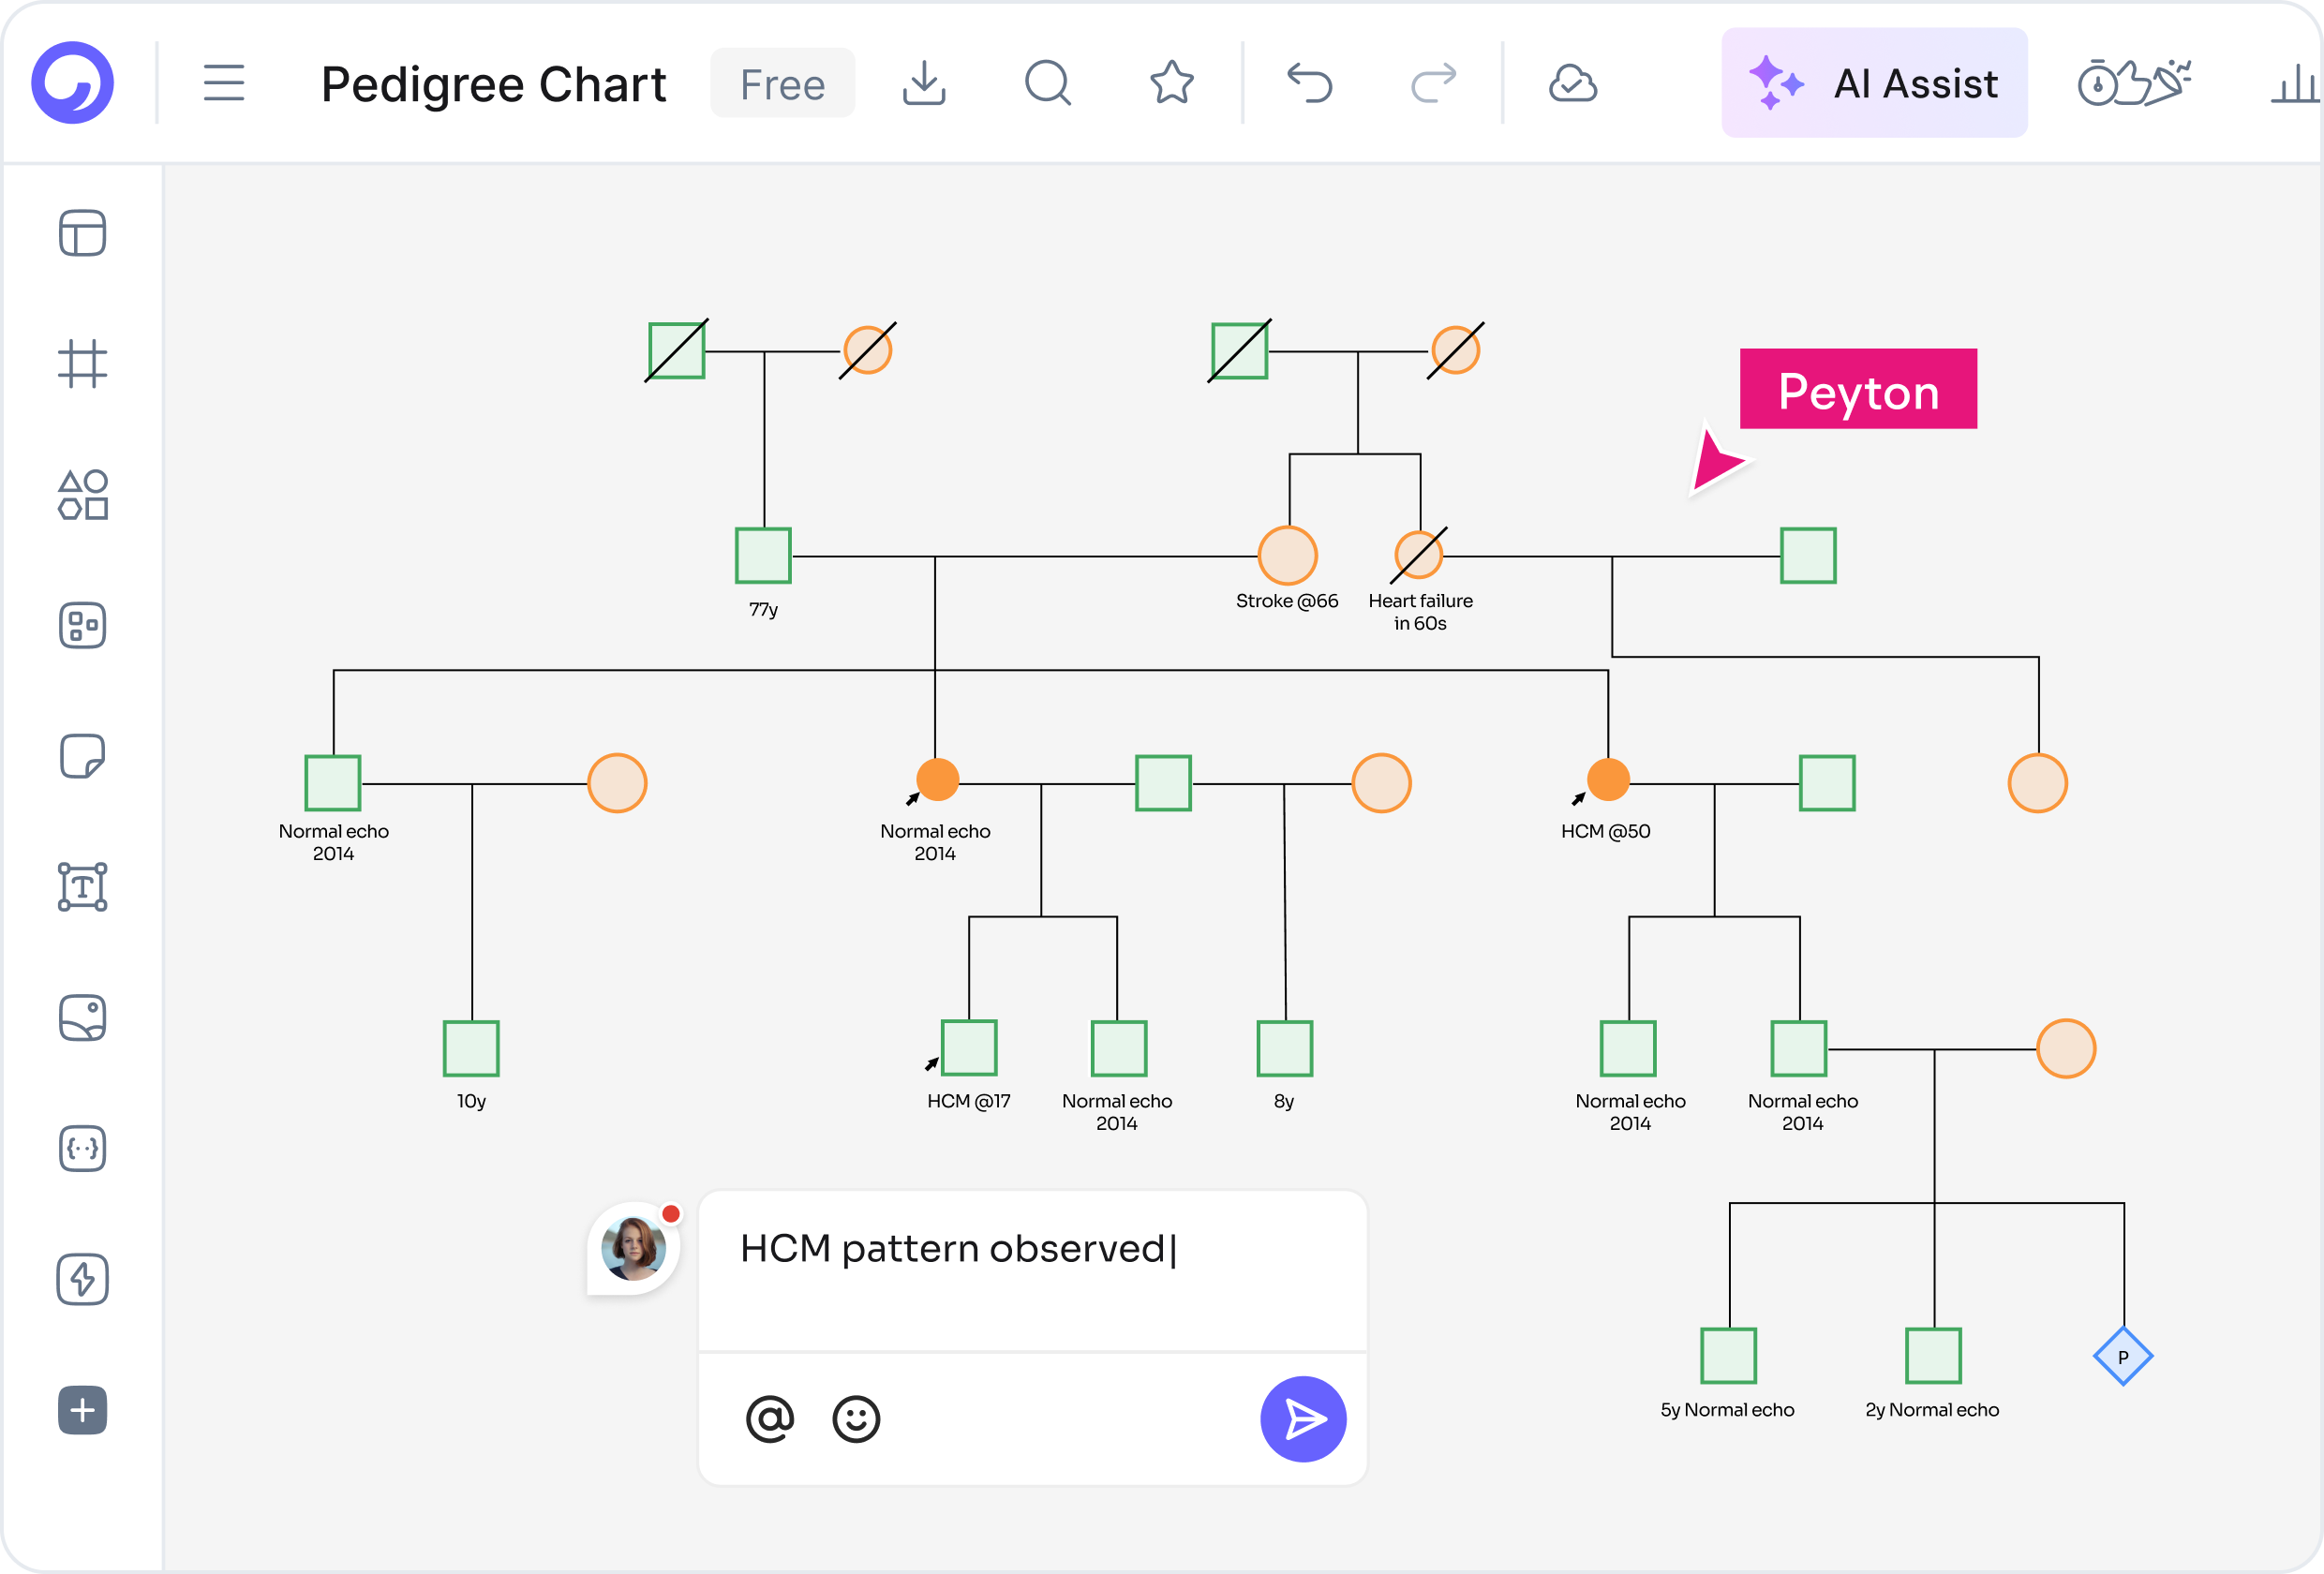The image size is (2324, 1574).
Task: Select the text box tool
Action: (83, 887)
